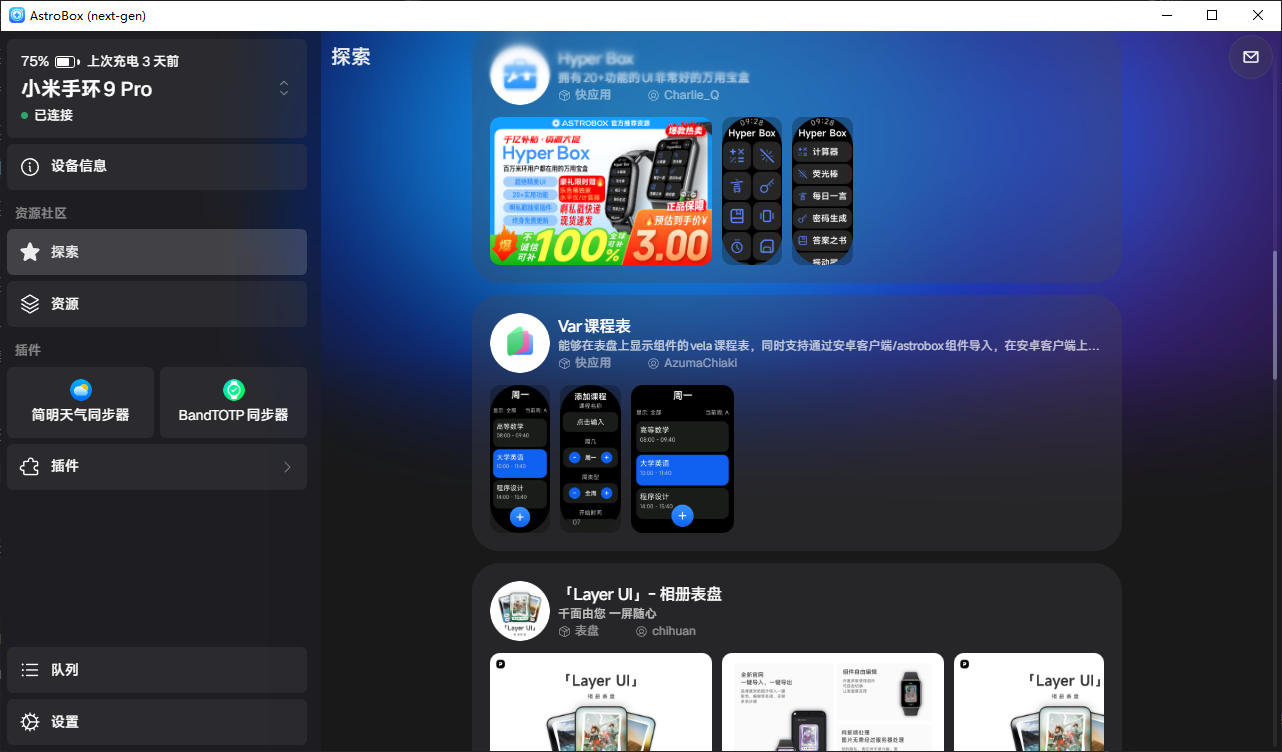Select the Var课程表 app icon

tap(519, 343)
